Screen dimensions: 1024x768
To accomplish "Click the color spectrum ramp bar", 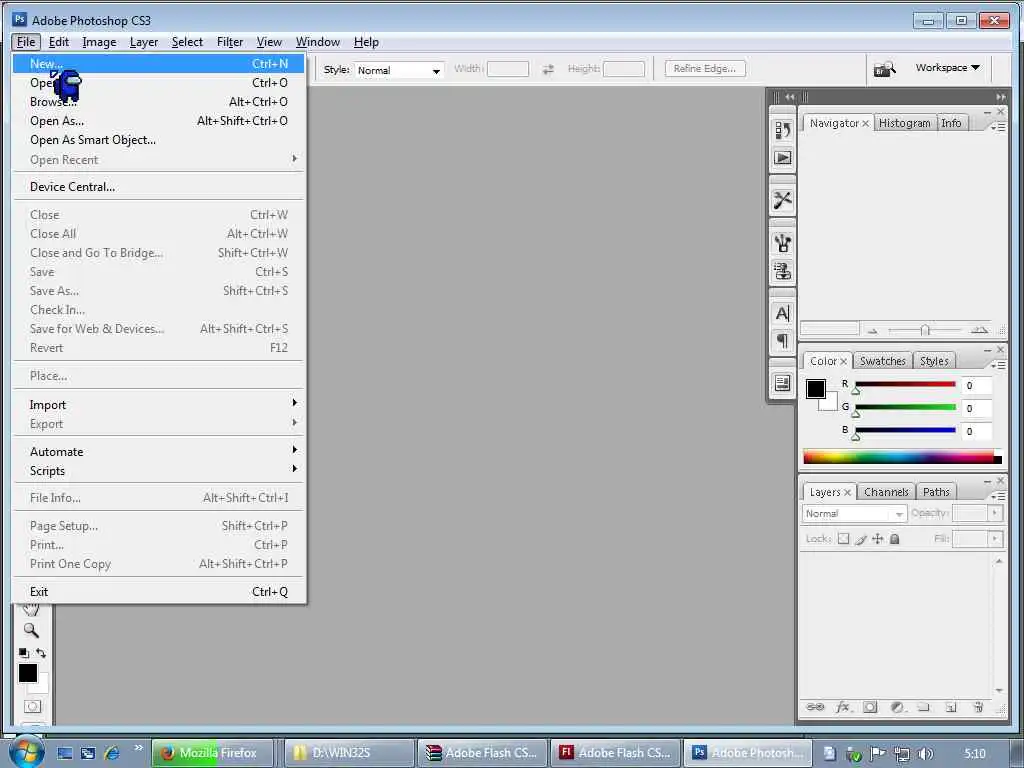I will pos(902,457).
